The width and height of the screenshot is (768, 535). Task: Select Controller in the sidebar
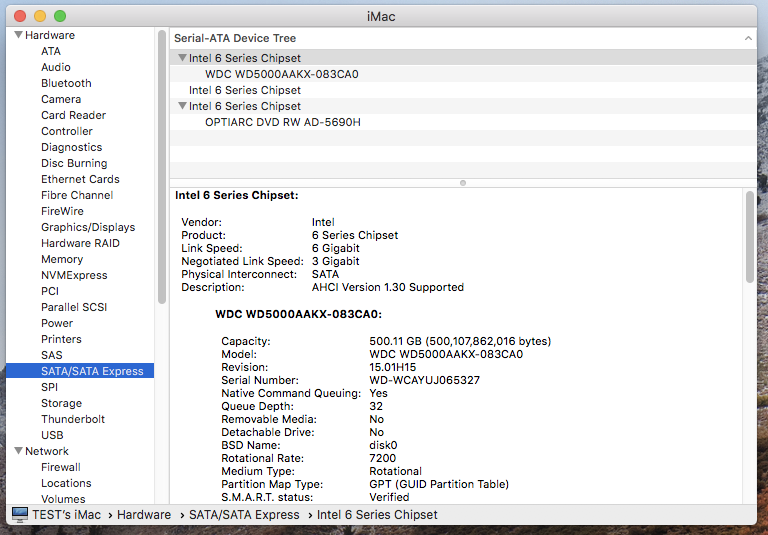click(67, 131)
